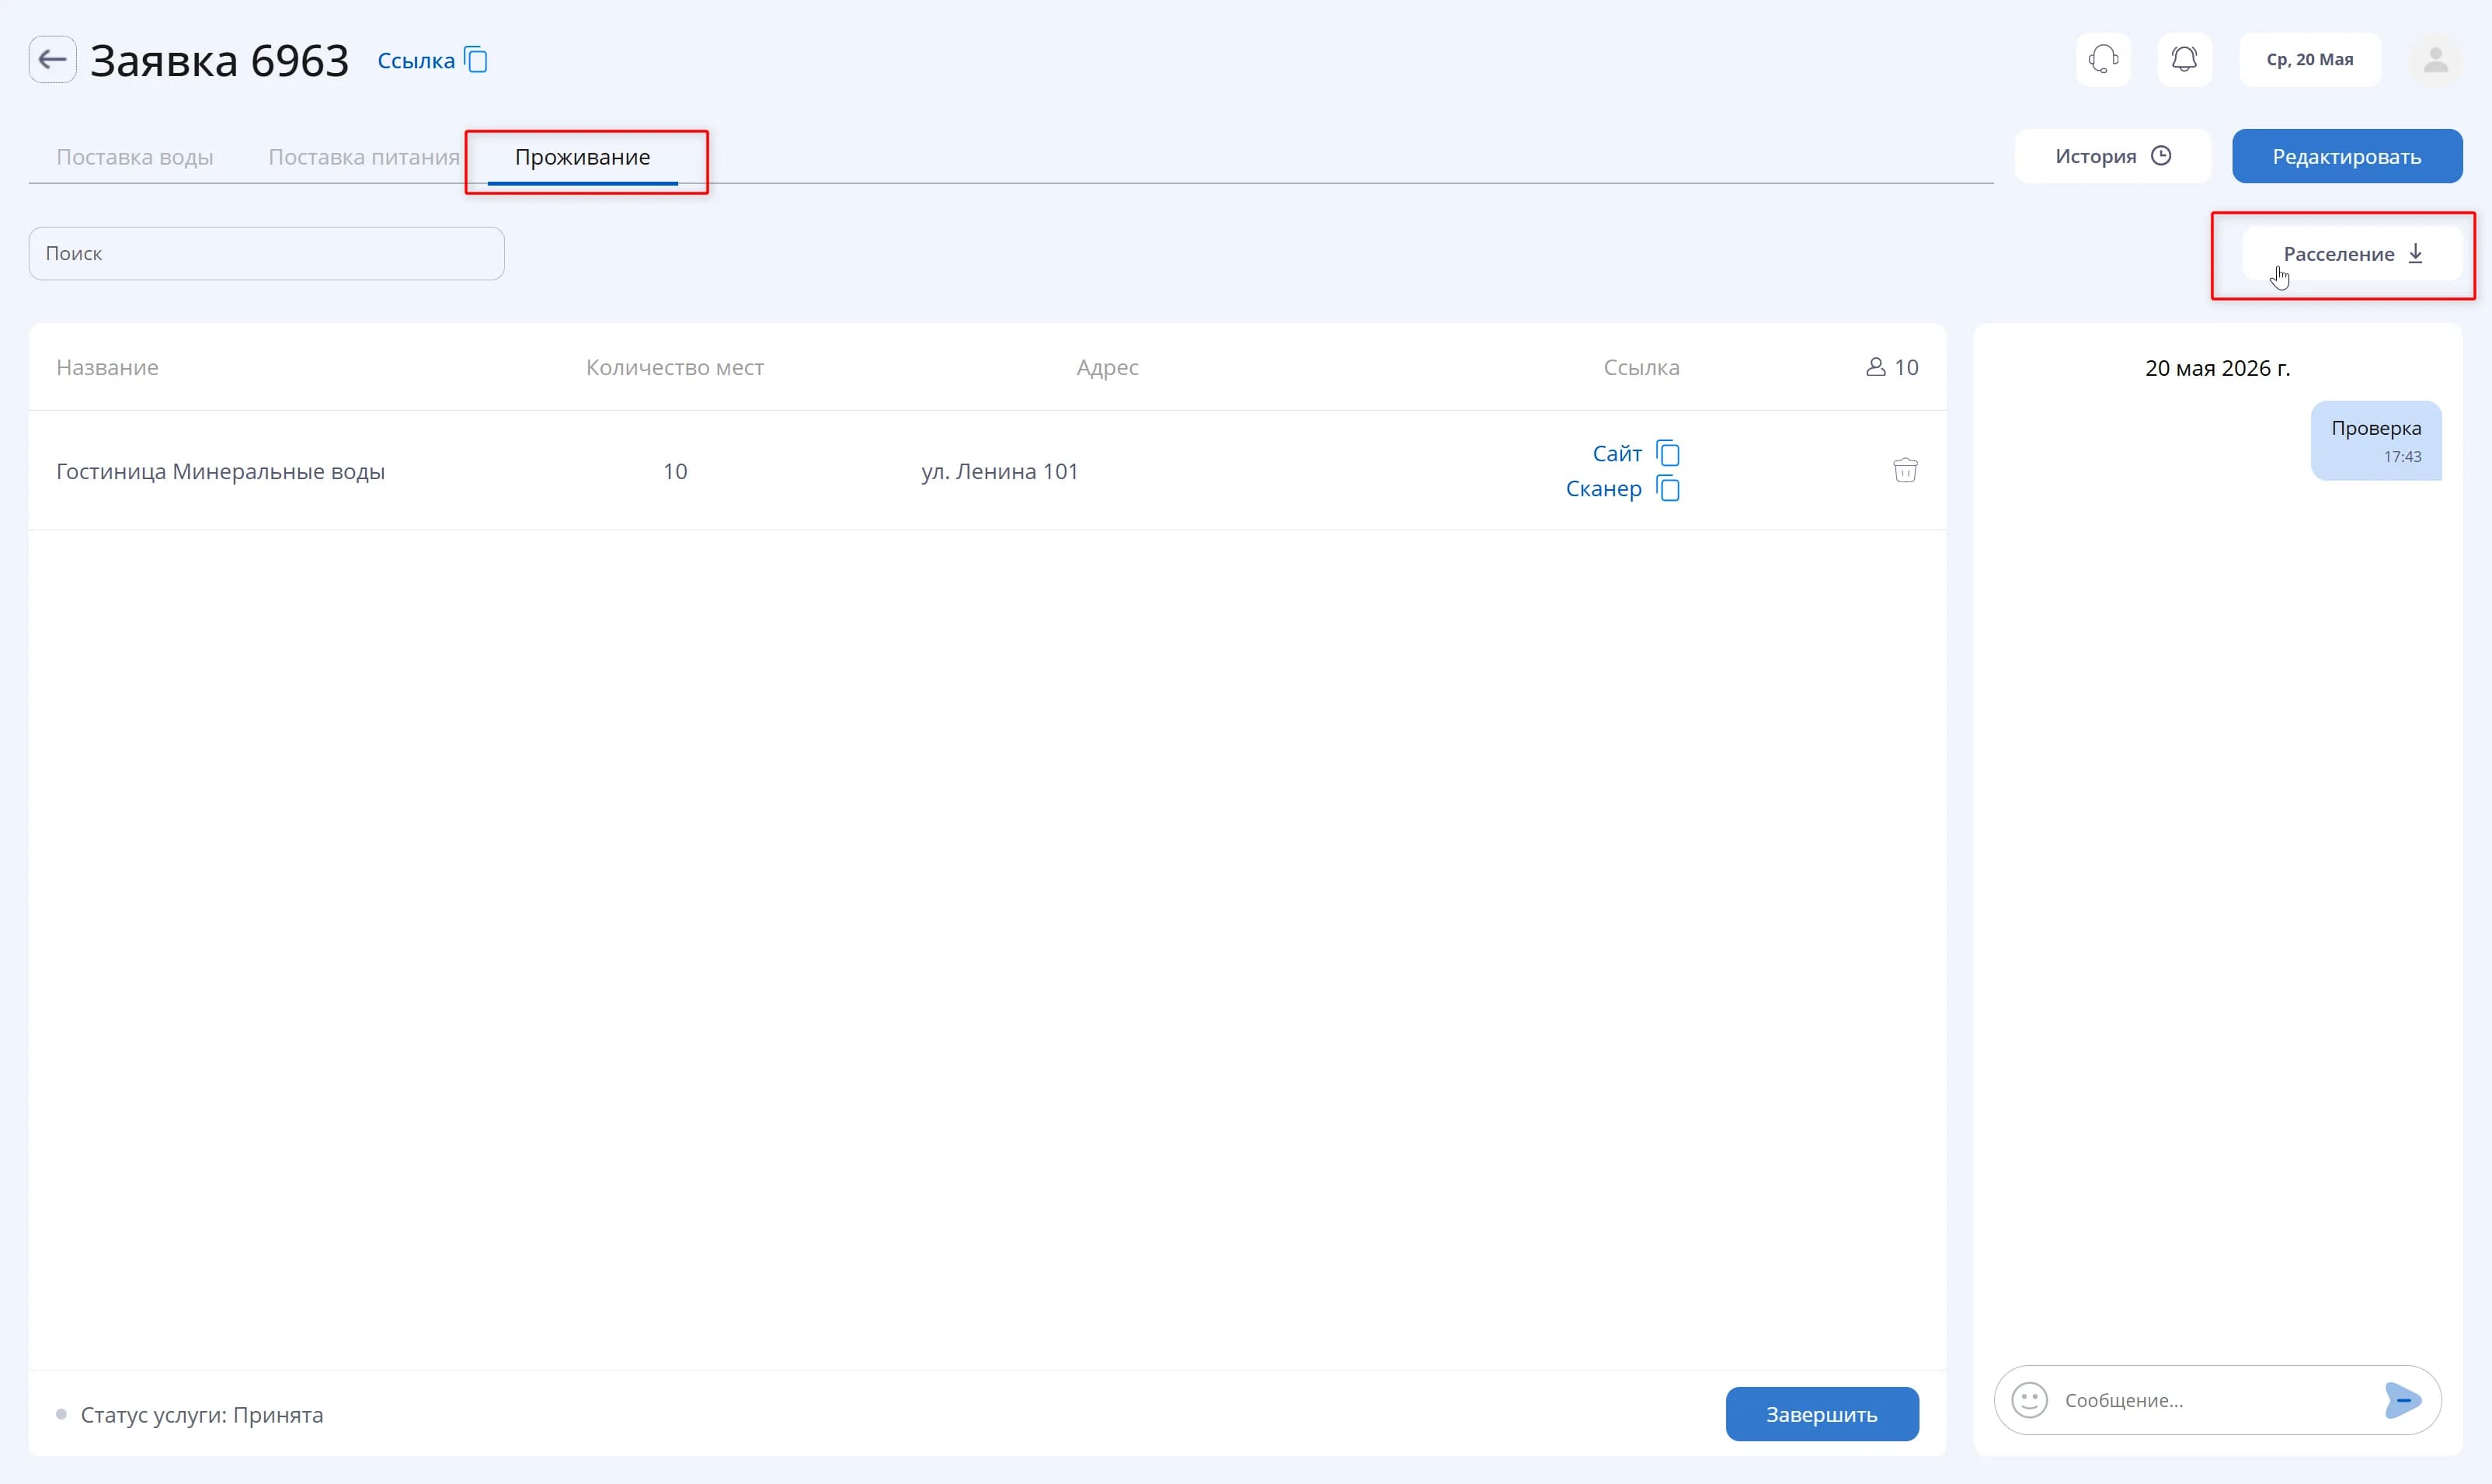Click the Название column header
The image size is (2492, 1484).
(x=107, y=367)
